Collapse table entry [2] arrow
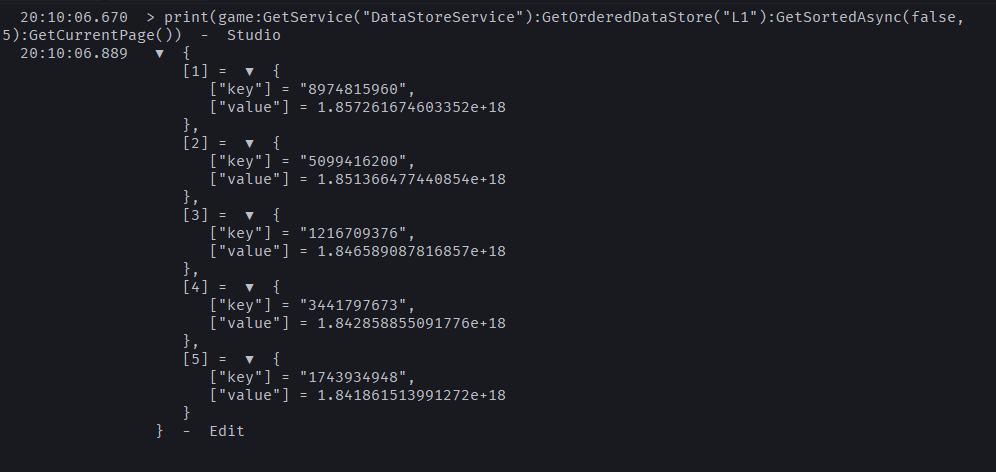The width and height of the screenshot is (996, 472). pos(250,144)
